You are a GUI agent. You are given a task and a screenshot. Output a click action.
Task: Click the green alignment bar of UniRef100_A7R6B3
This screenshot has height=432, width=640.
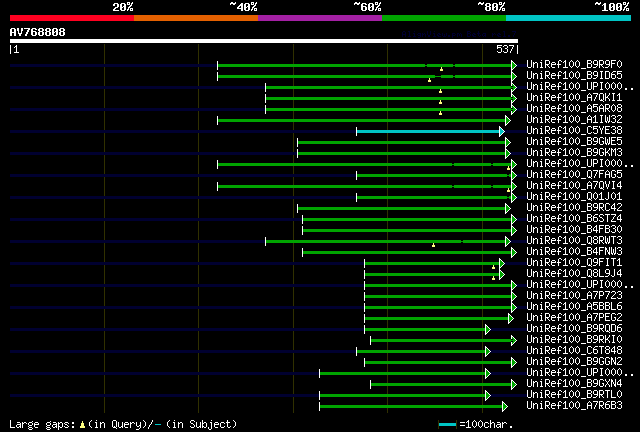[411, 407]
